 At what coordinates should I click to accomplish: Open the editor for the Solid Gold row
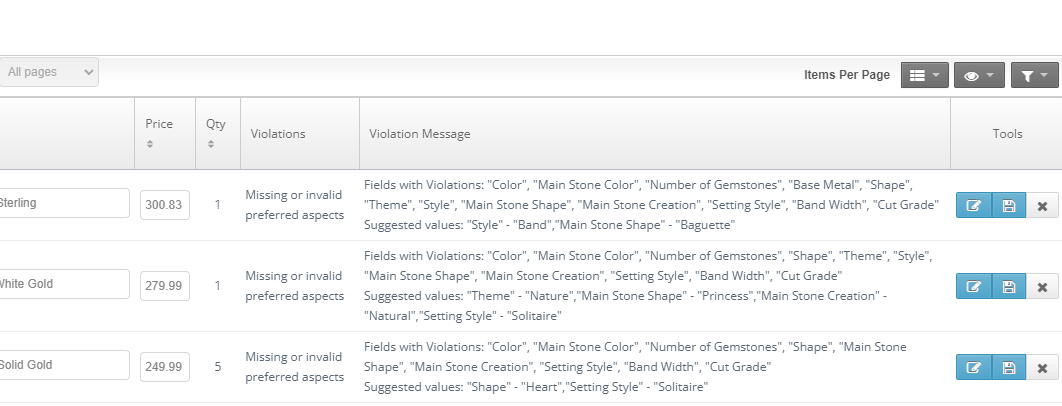pyautogui.click(x=973, y=367)
